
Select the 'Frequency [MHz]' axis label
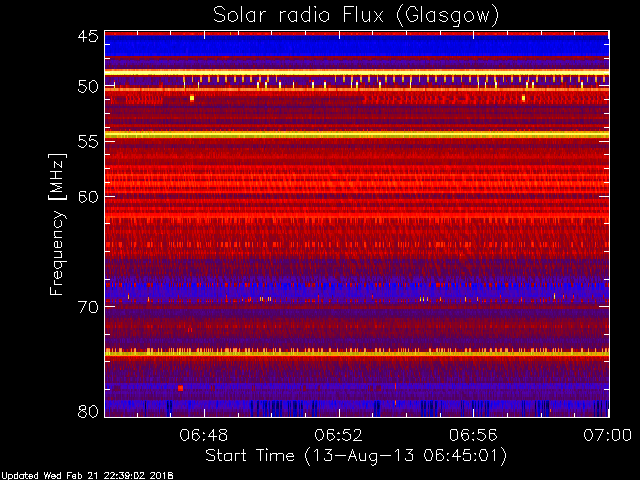click(58, 224)
